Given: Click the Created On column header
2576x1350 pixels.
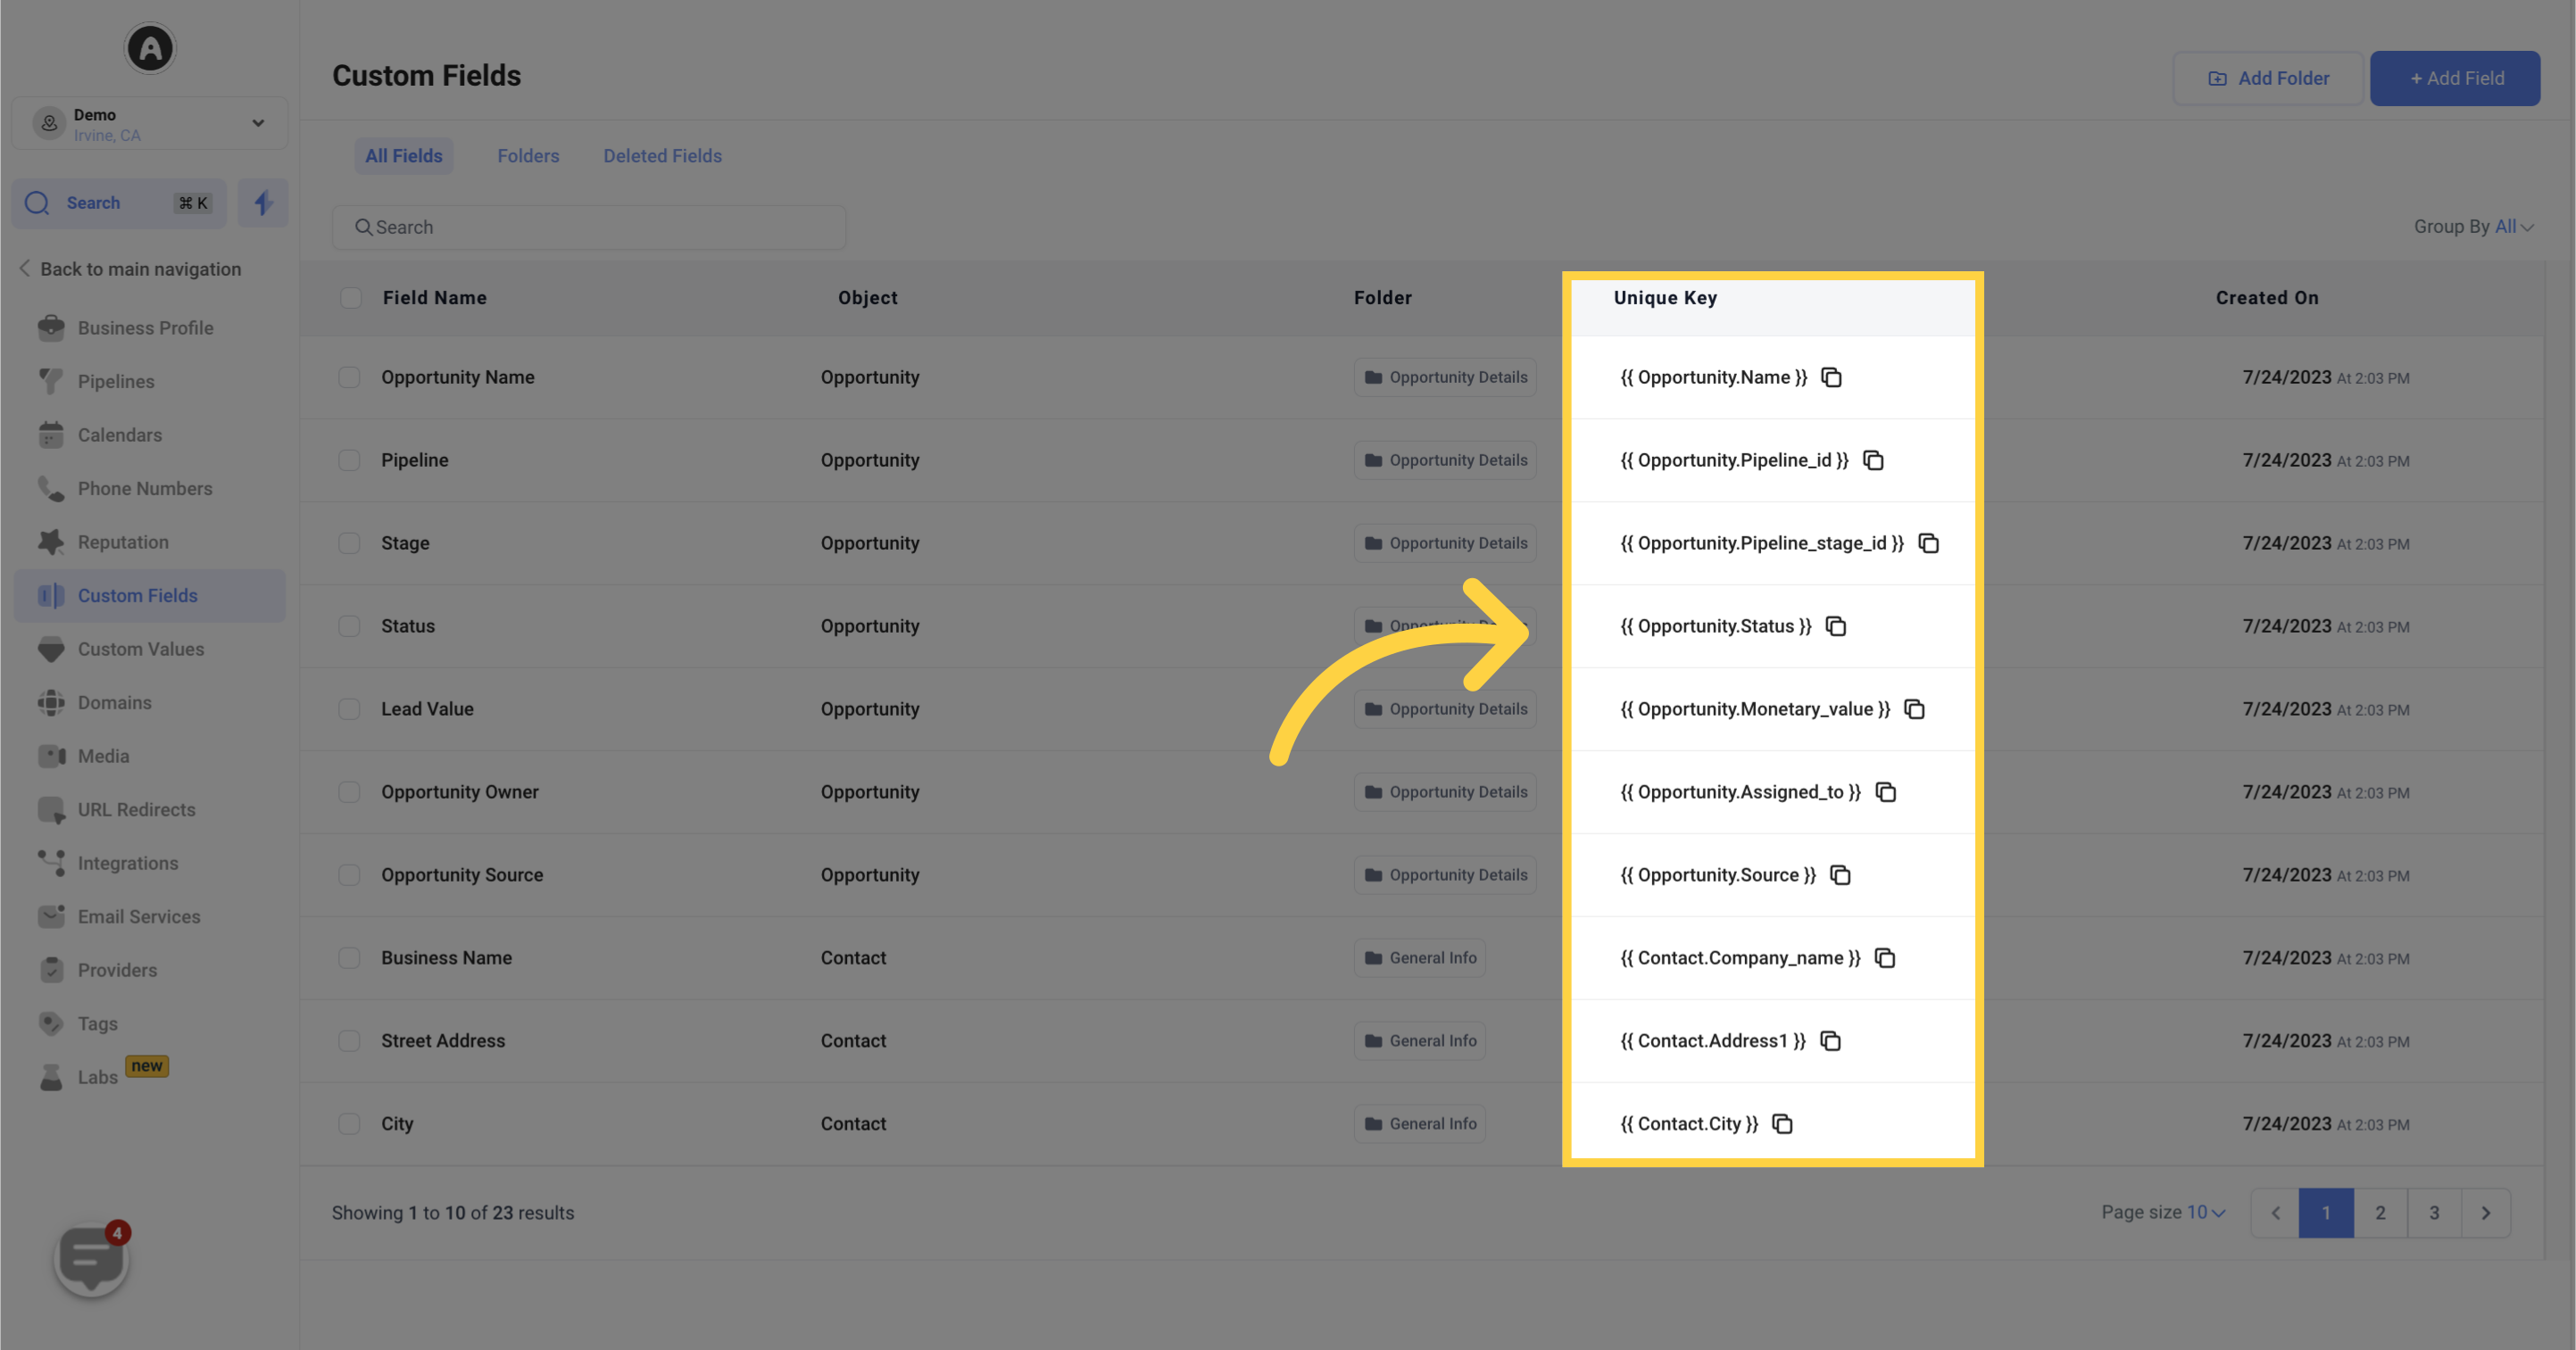Looking at the screenshot, I should pyautogui.click(x=2267, y=298).
